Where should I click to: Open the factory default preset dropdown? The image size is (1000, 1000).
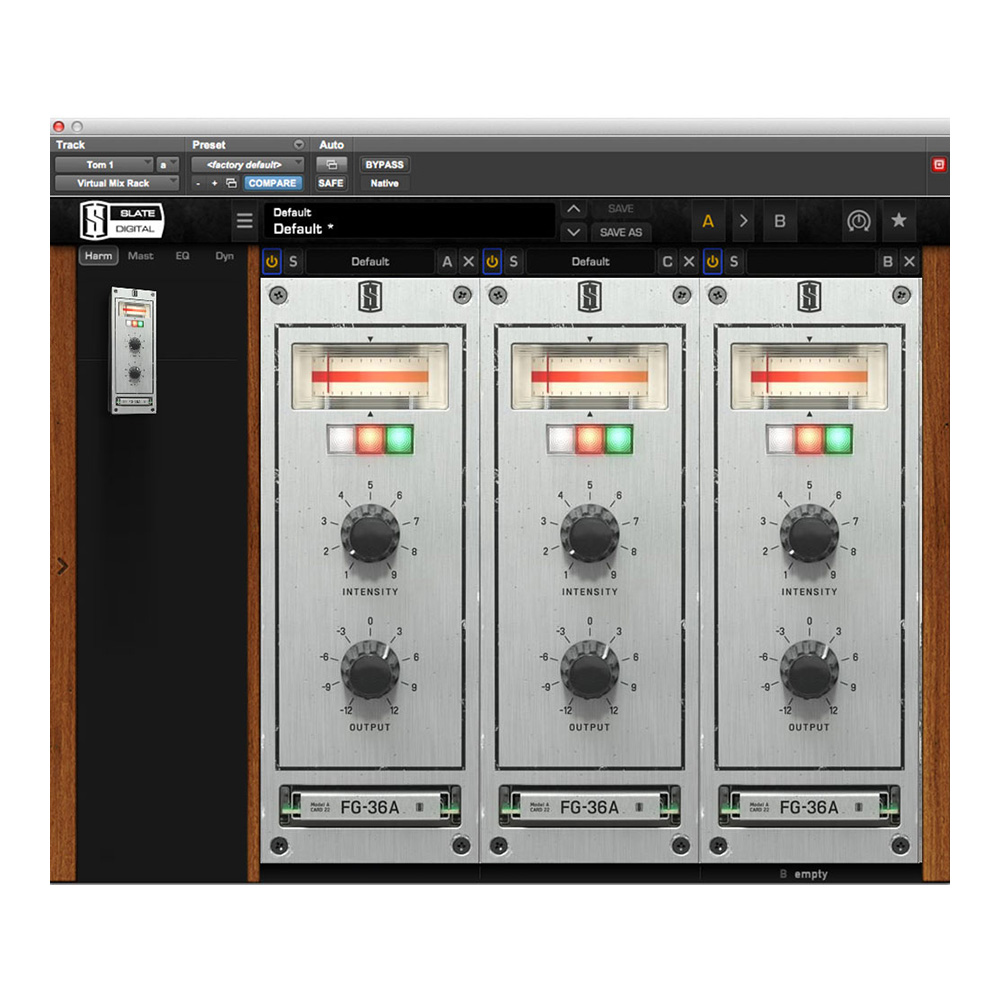(247, 165)
